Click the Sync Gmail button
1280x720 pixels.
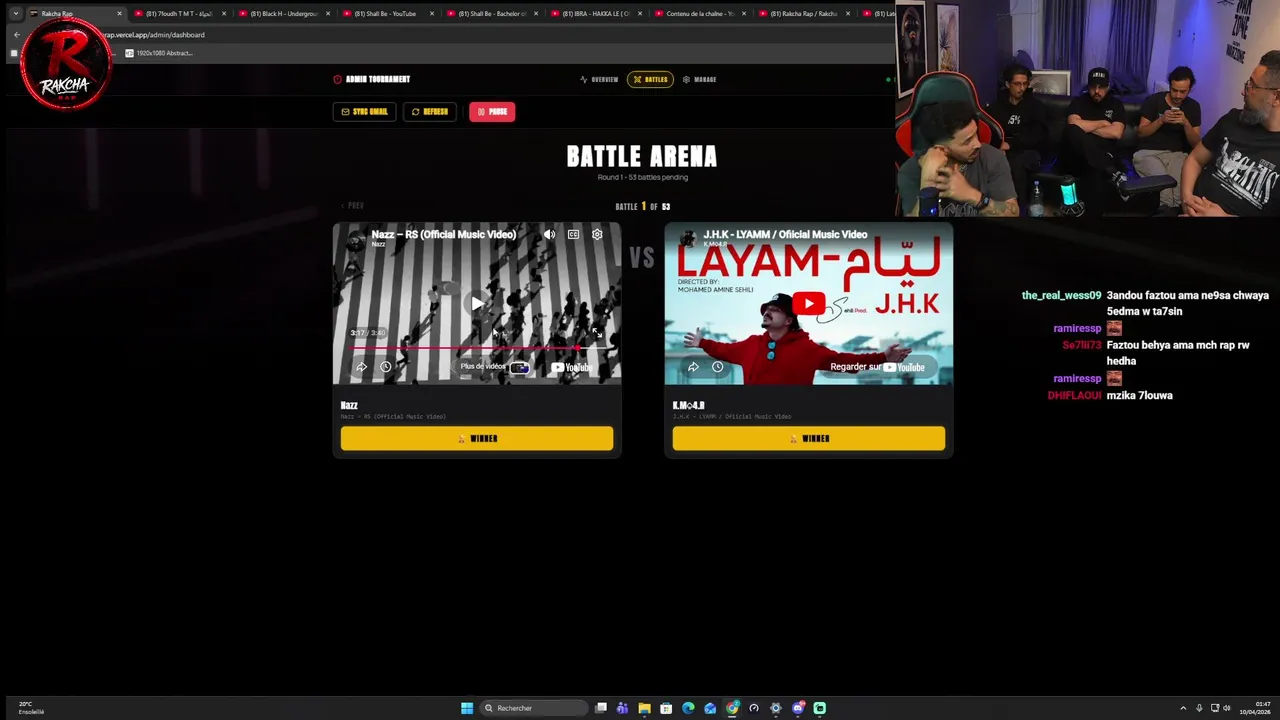364,112
